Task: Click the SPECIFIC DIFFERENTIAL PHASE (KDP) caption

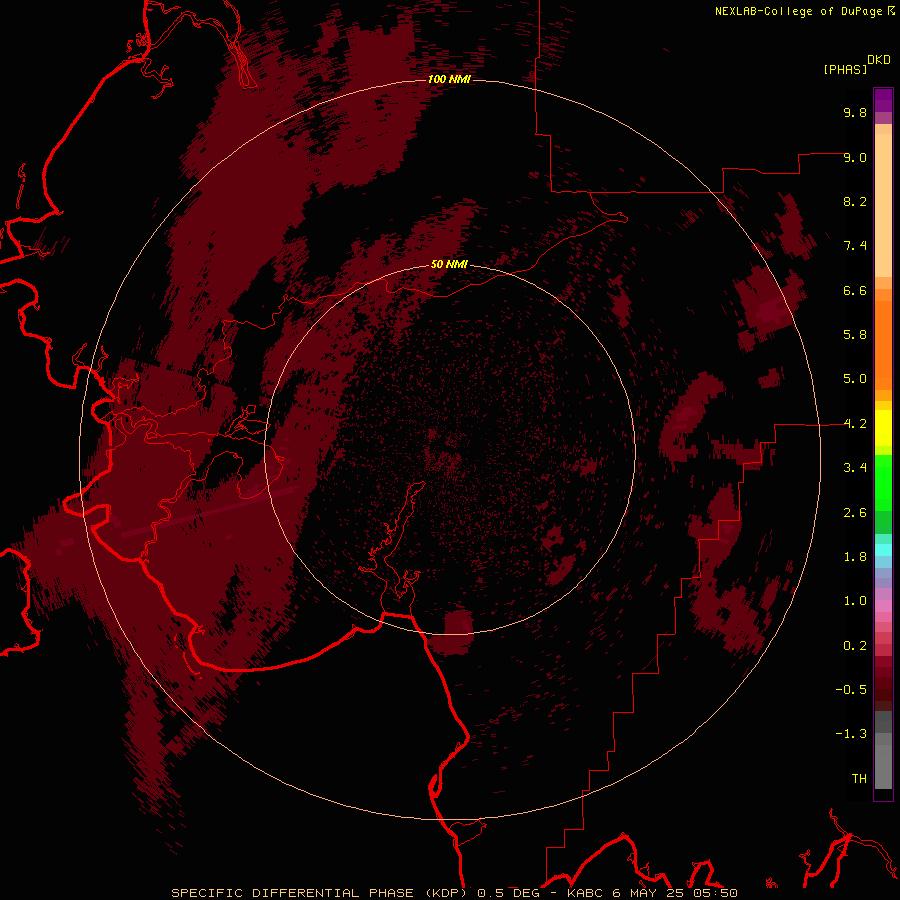Action: pos(319,893)
